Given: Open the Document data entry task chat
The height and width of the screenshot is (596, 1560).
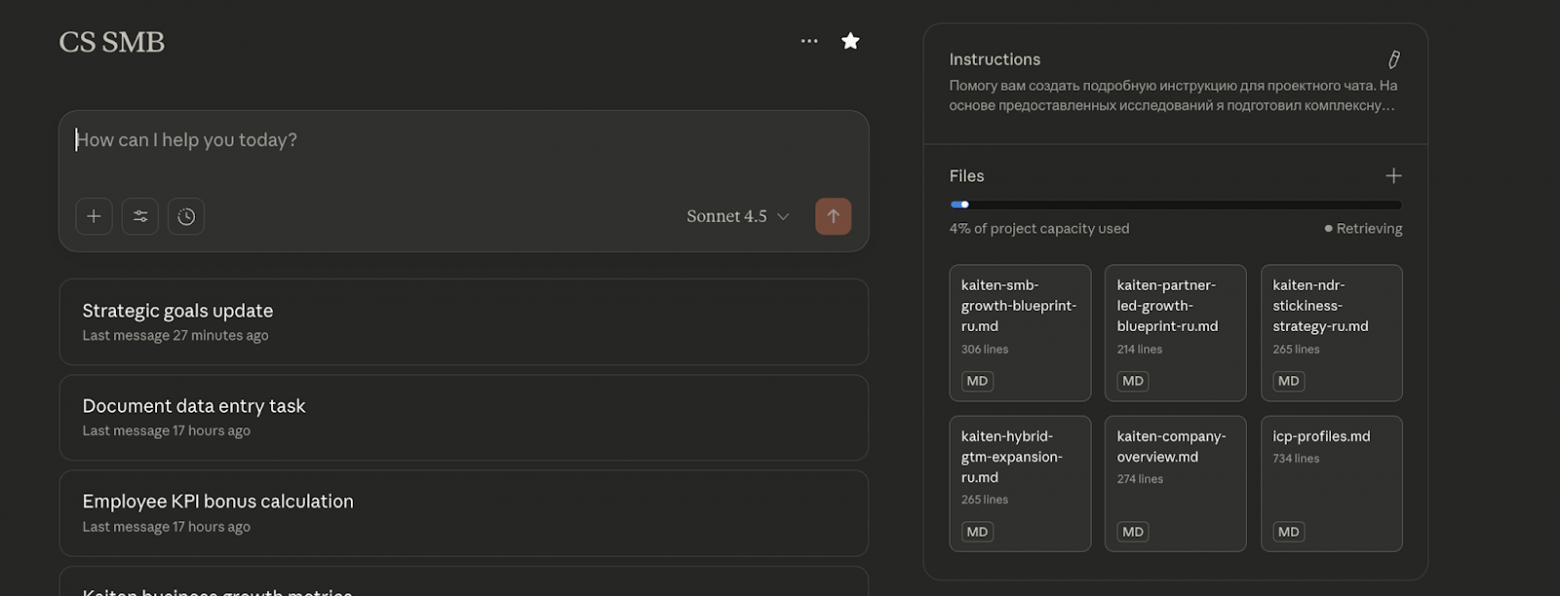Looking at the screenshot, I should point(463,417).
